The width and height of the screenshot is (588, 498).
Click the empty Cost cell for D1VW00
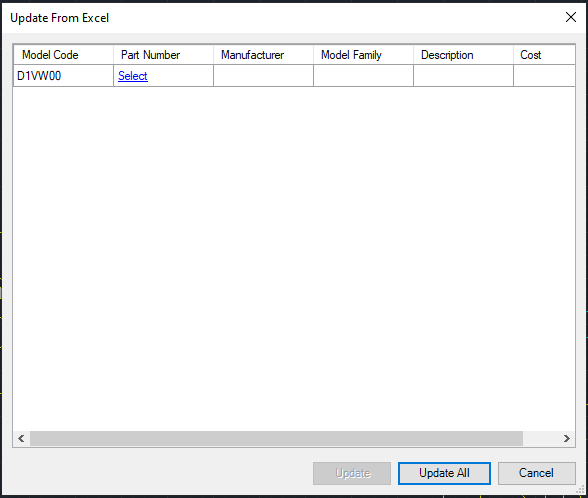(544, 76)
